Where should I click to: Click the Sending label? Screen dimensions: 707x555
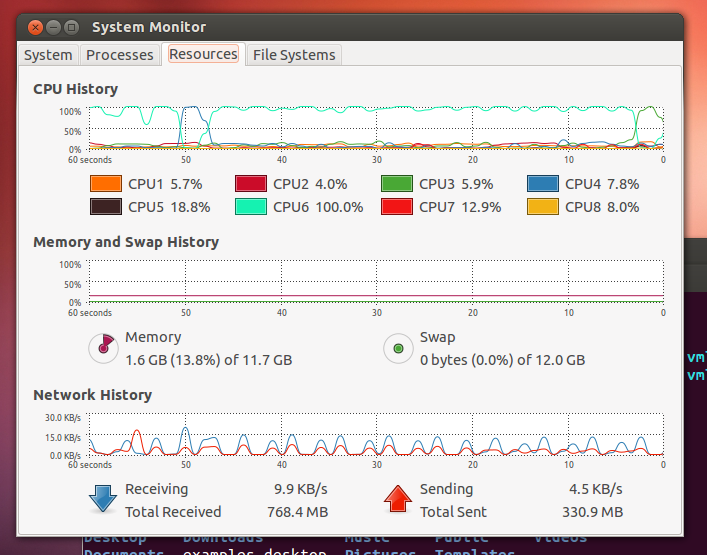pos(446,489)
